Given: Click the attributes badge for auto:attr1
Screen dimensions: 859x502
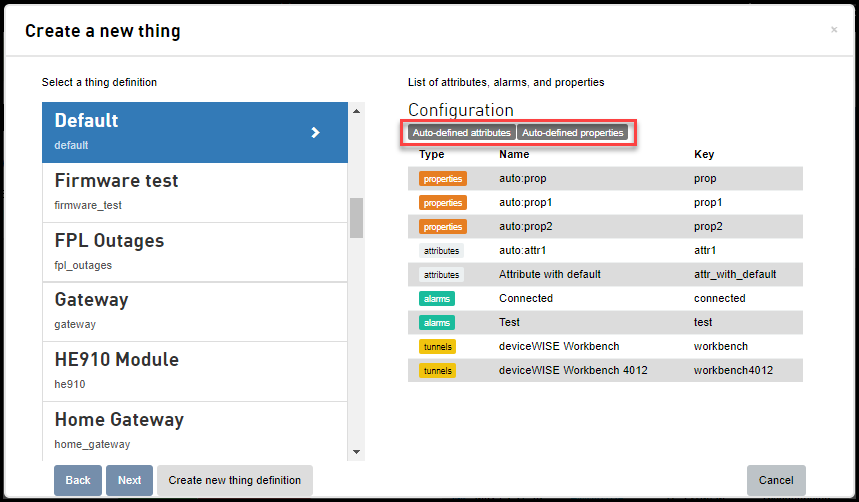Looking at the screenshot, I should click(x=441, y=250).
